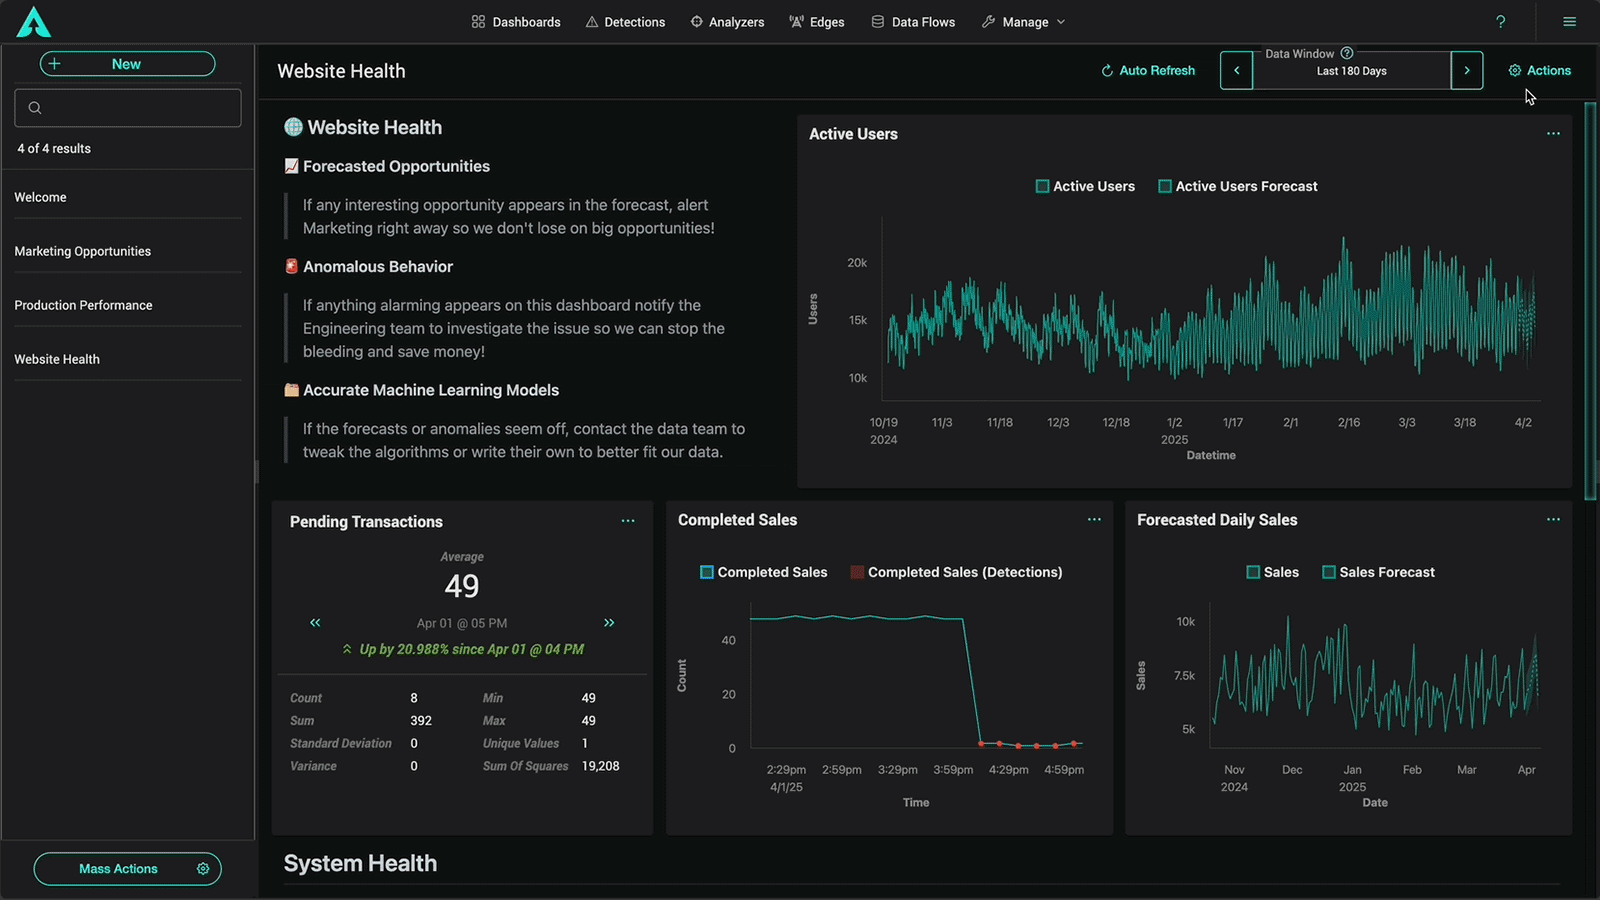Open the Production Performance dashboard
The width and height of the screenshot is (1600, 900).
coord(128,305)
